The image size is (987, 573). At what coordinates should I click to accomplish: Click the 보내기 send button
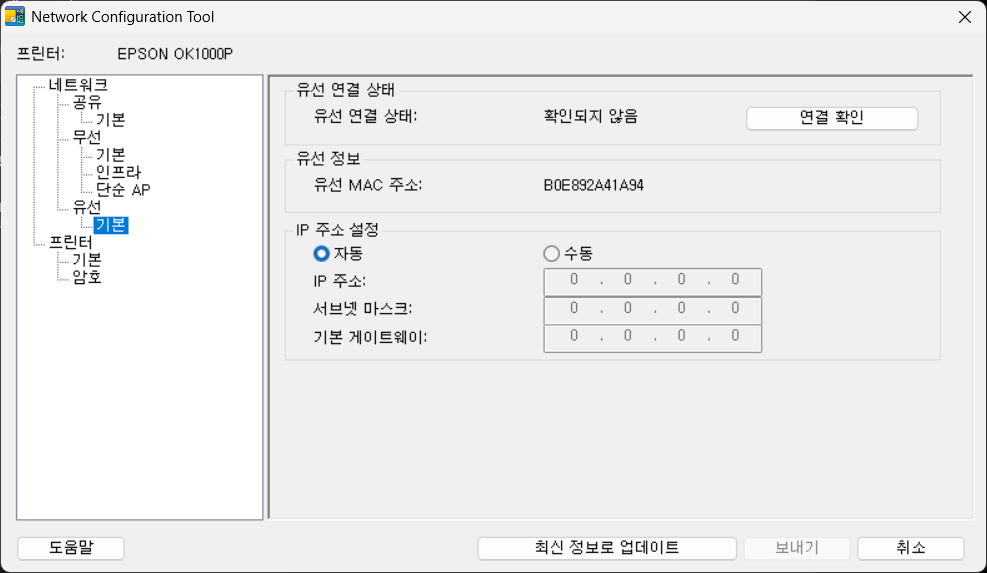click(797, 548)
